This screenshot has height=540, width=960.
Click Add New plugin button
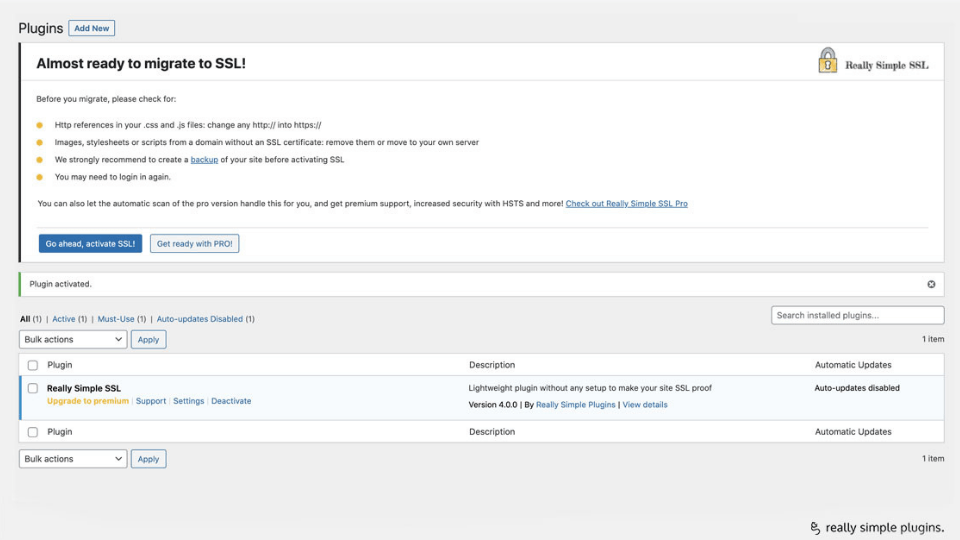click(x=91, y=28)
